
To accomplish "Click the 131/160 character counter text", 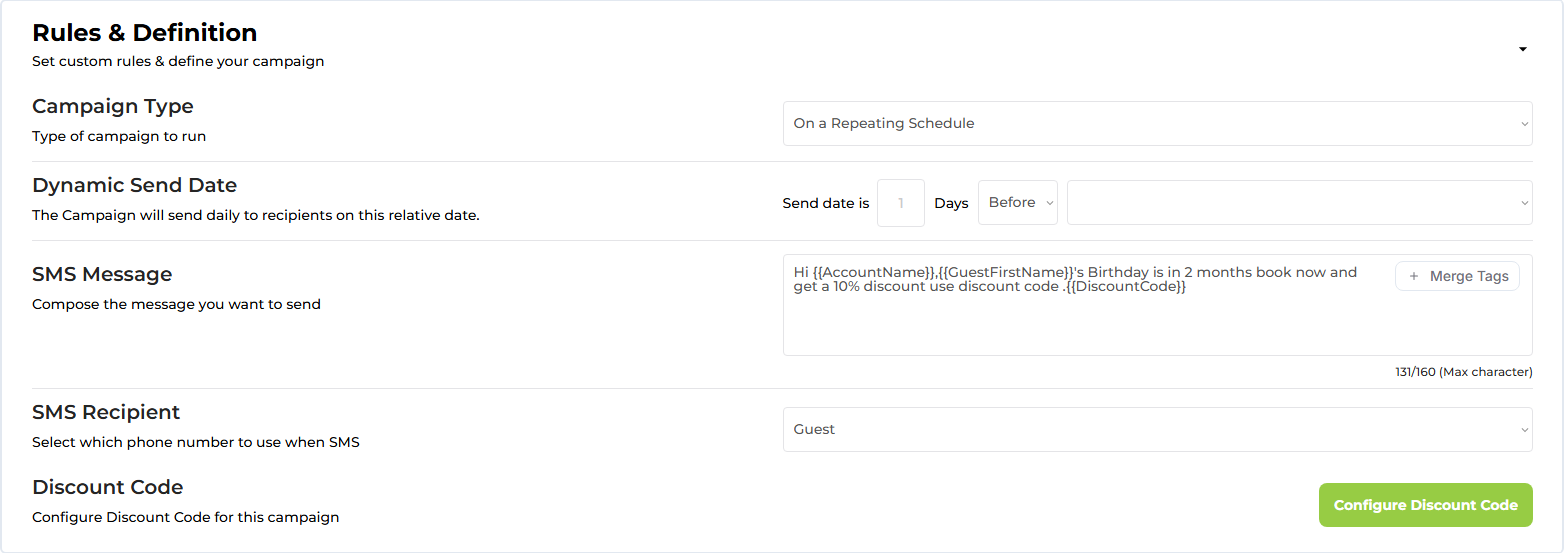I will [x=1463, y=372].
